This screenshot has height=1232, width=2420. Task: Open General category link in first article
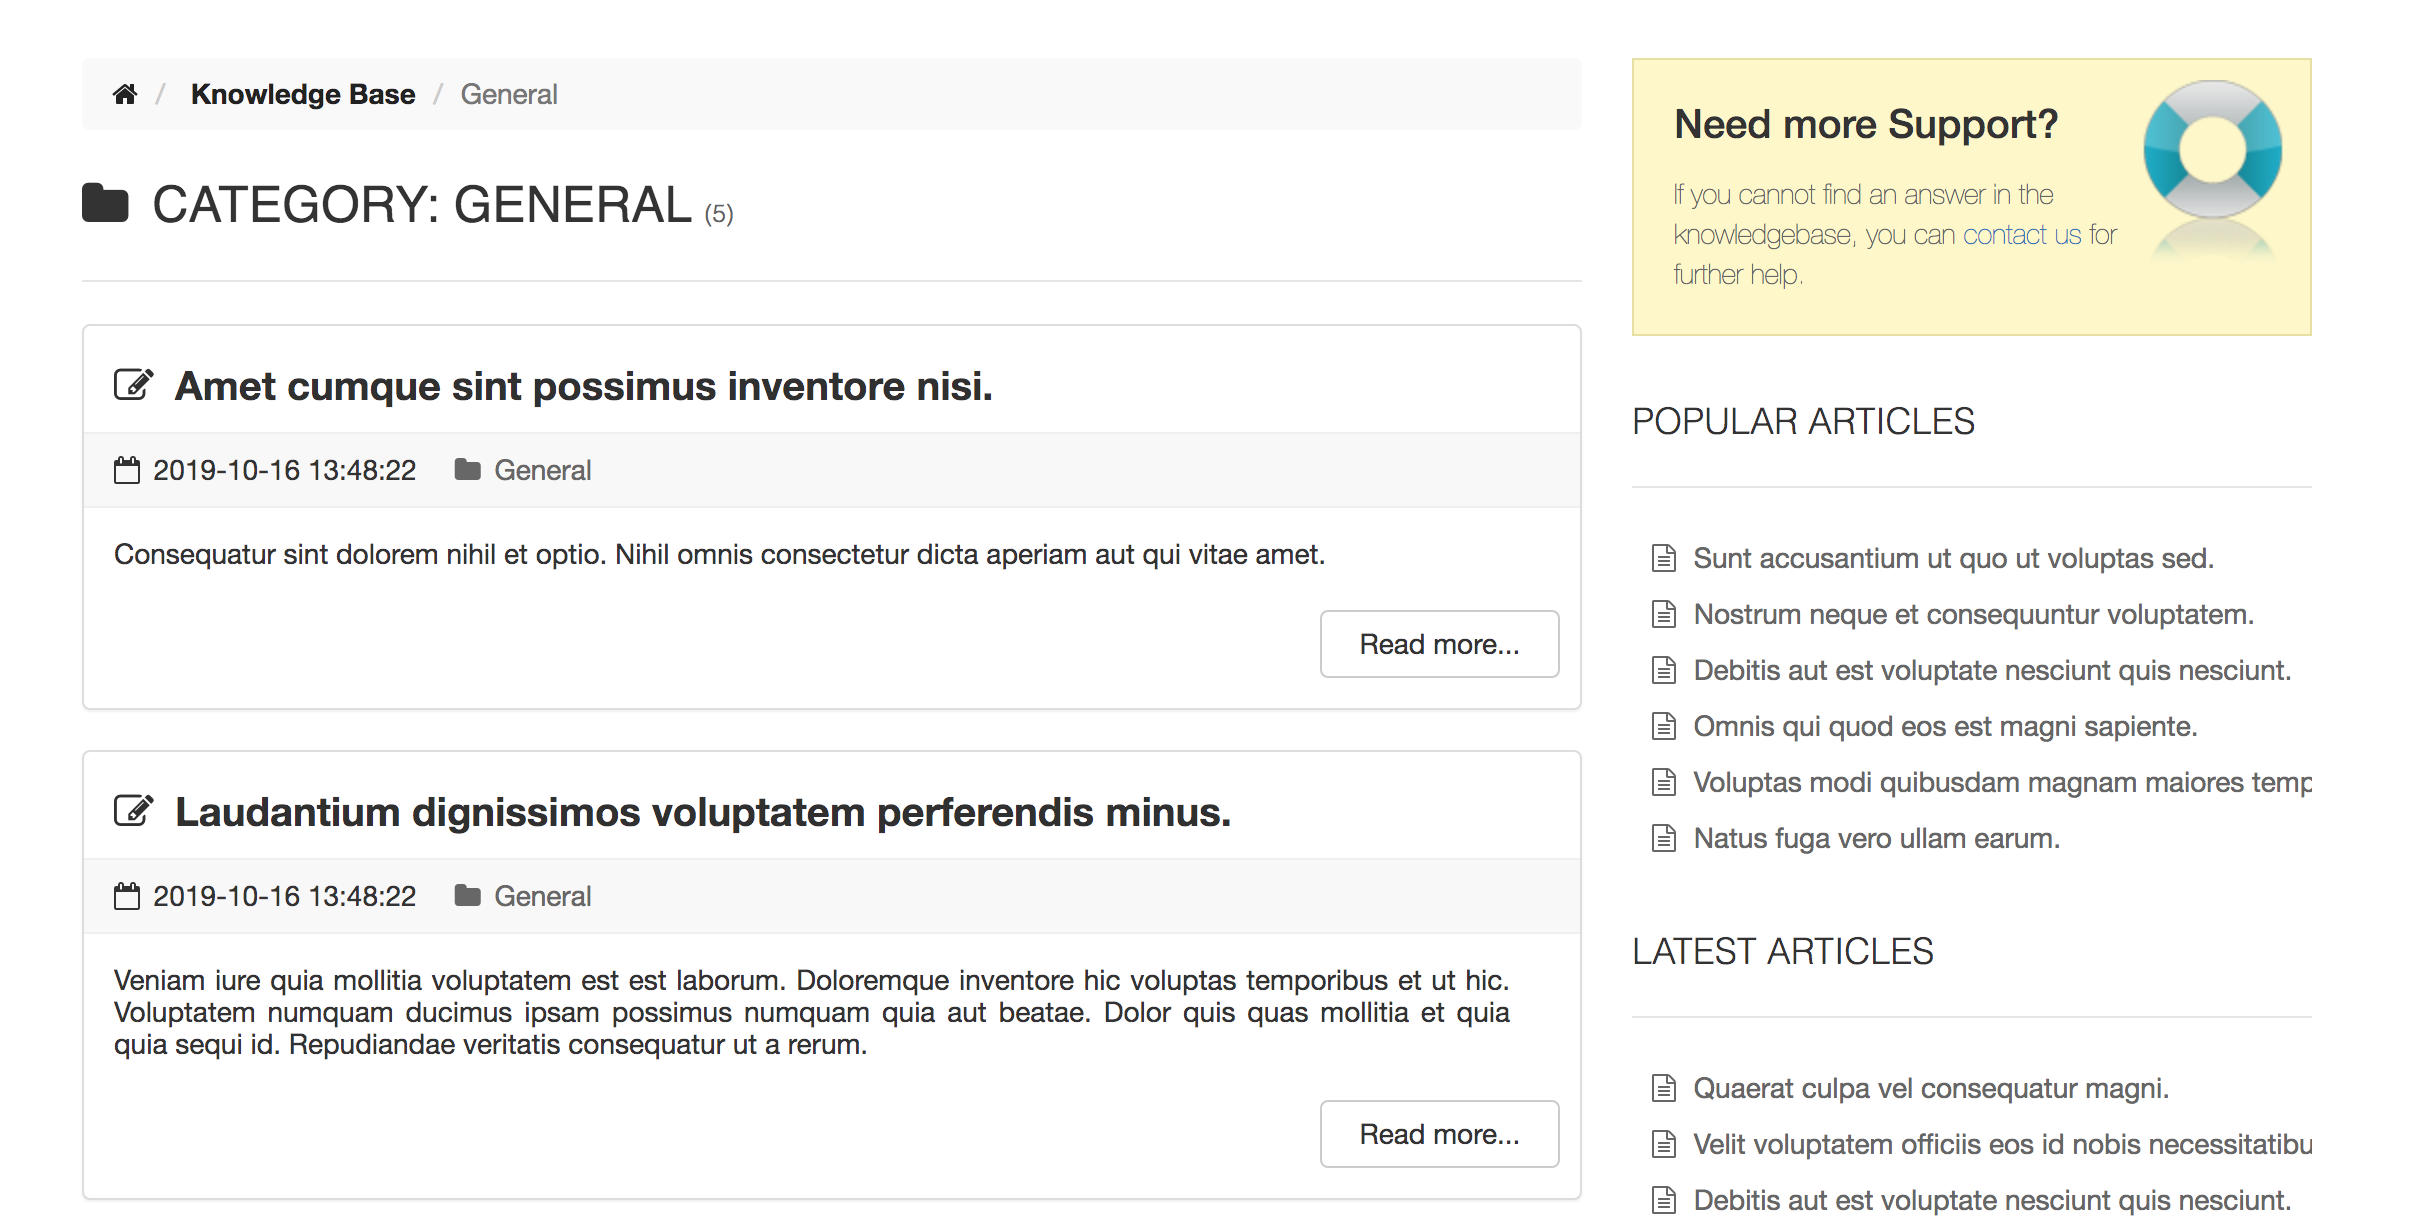click(x=543, y=470)
